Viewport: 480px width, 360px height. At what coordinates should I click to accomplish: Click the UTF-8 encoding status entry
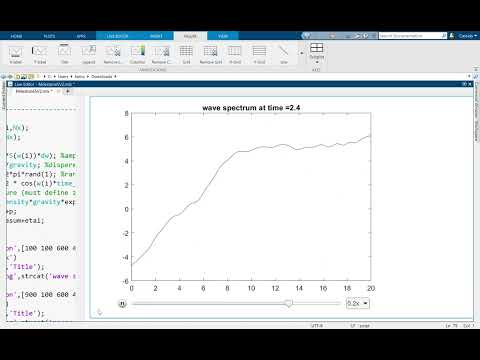[x=317, y=325]
